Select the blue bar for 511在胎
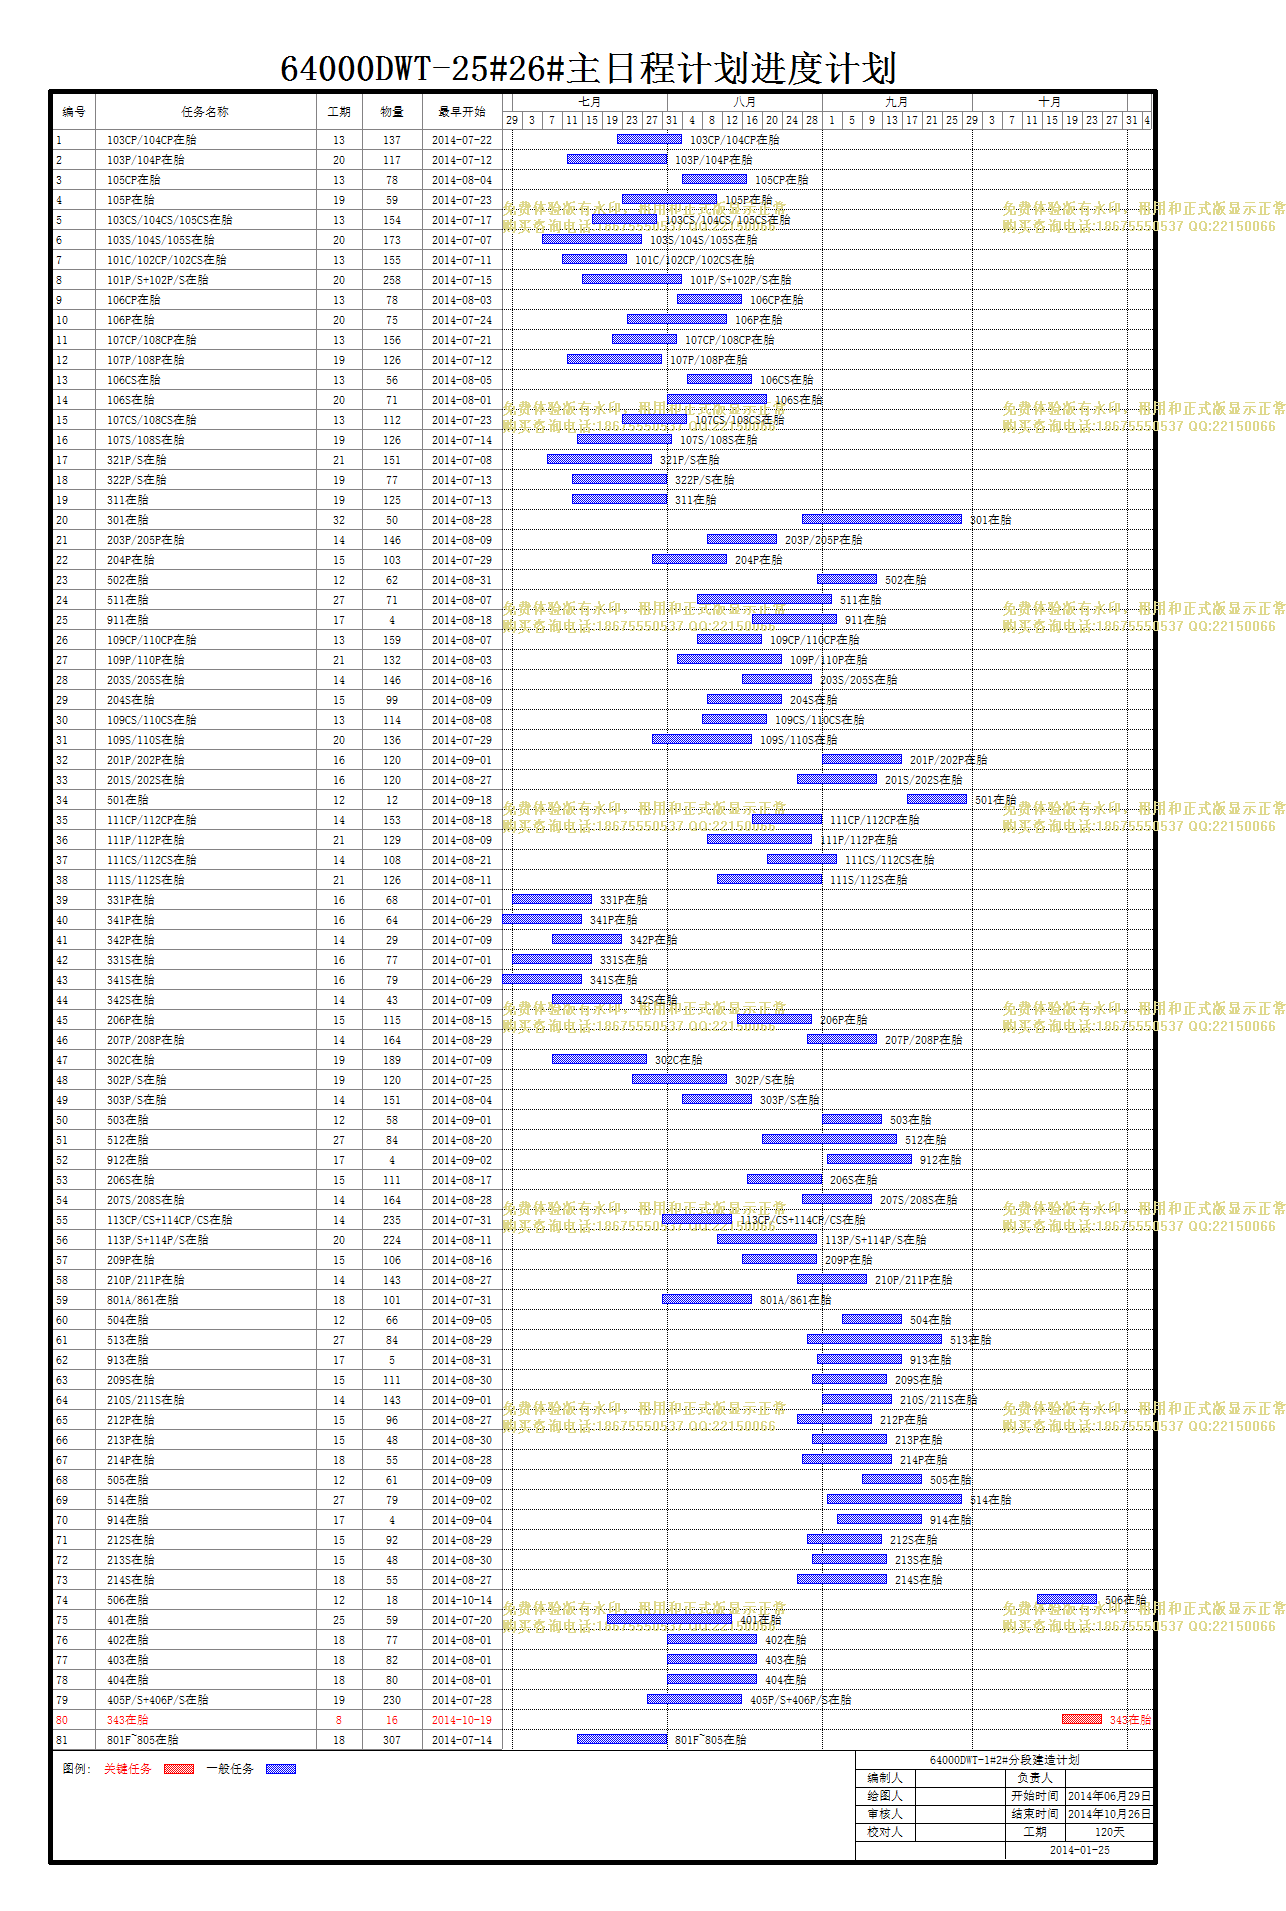The height and width of the screenshot is (1911, 1286). 764,599
